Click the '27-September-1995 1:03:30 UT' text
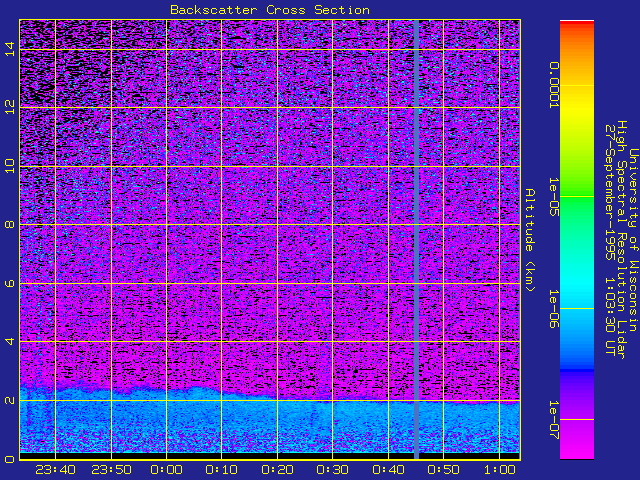Screen dimensions: 640x480 click(610, 240)
